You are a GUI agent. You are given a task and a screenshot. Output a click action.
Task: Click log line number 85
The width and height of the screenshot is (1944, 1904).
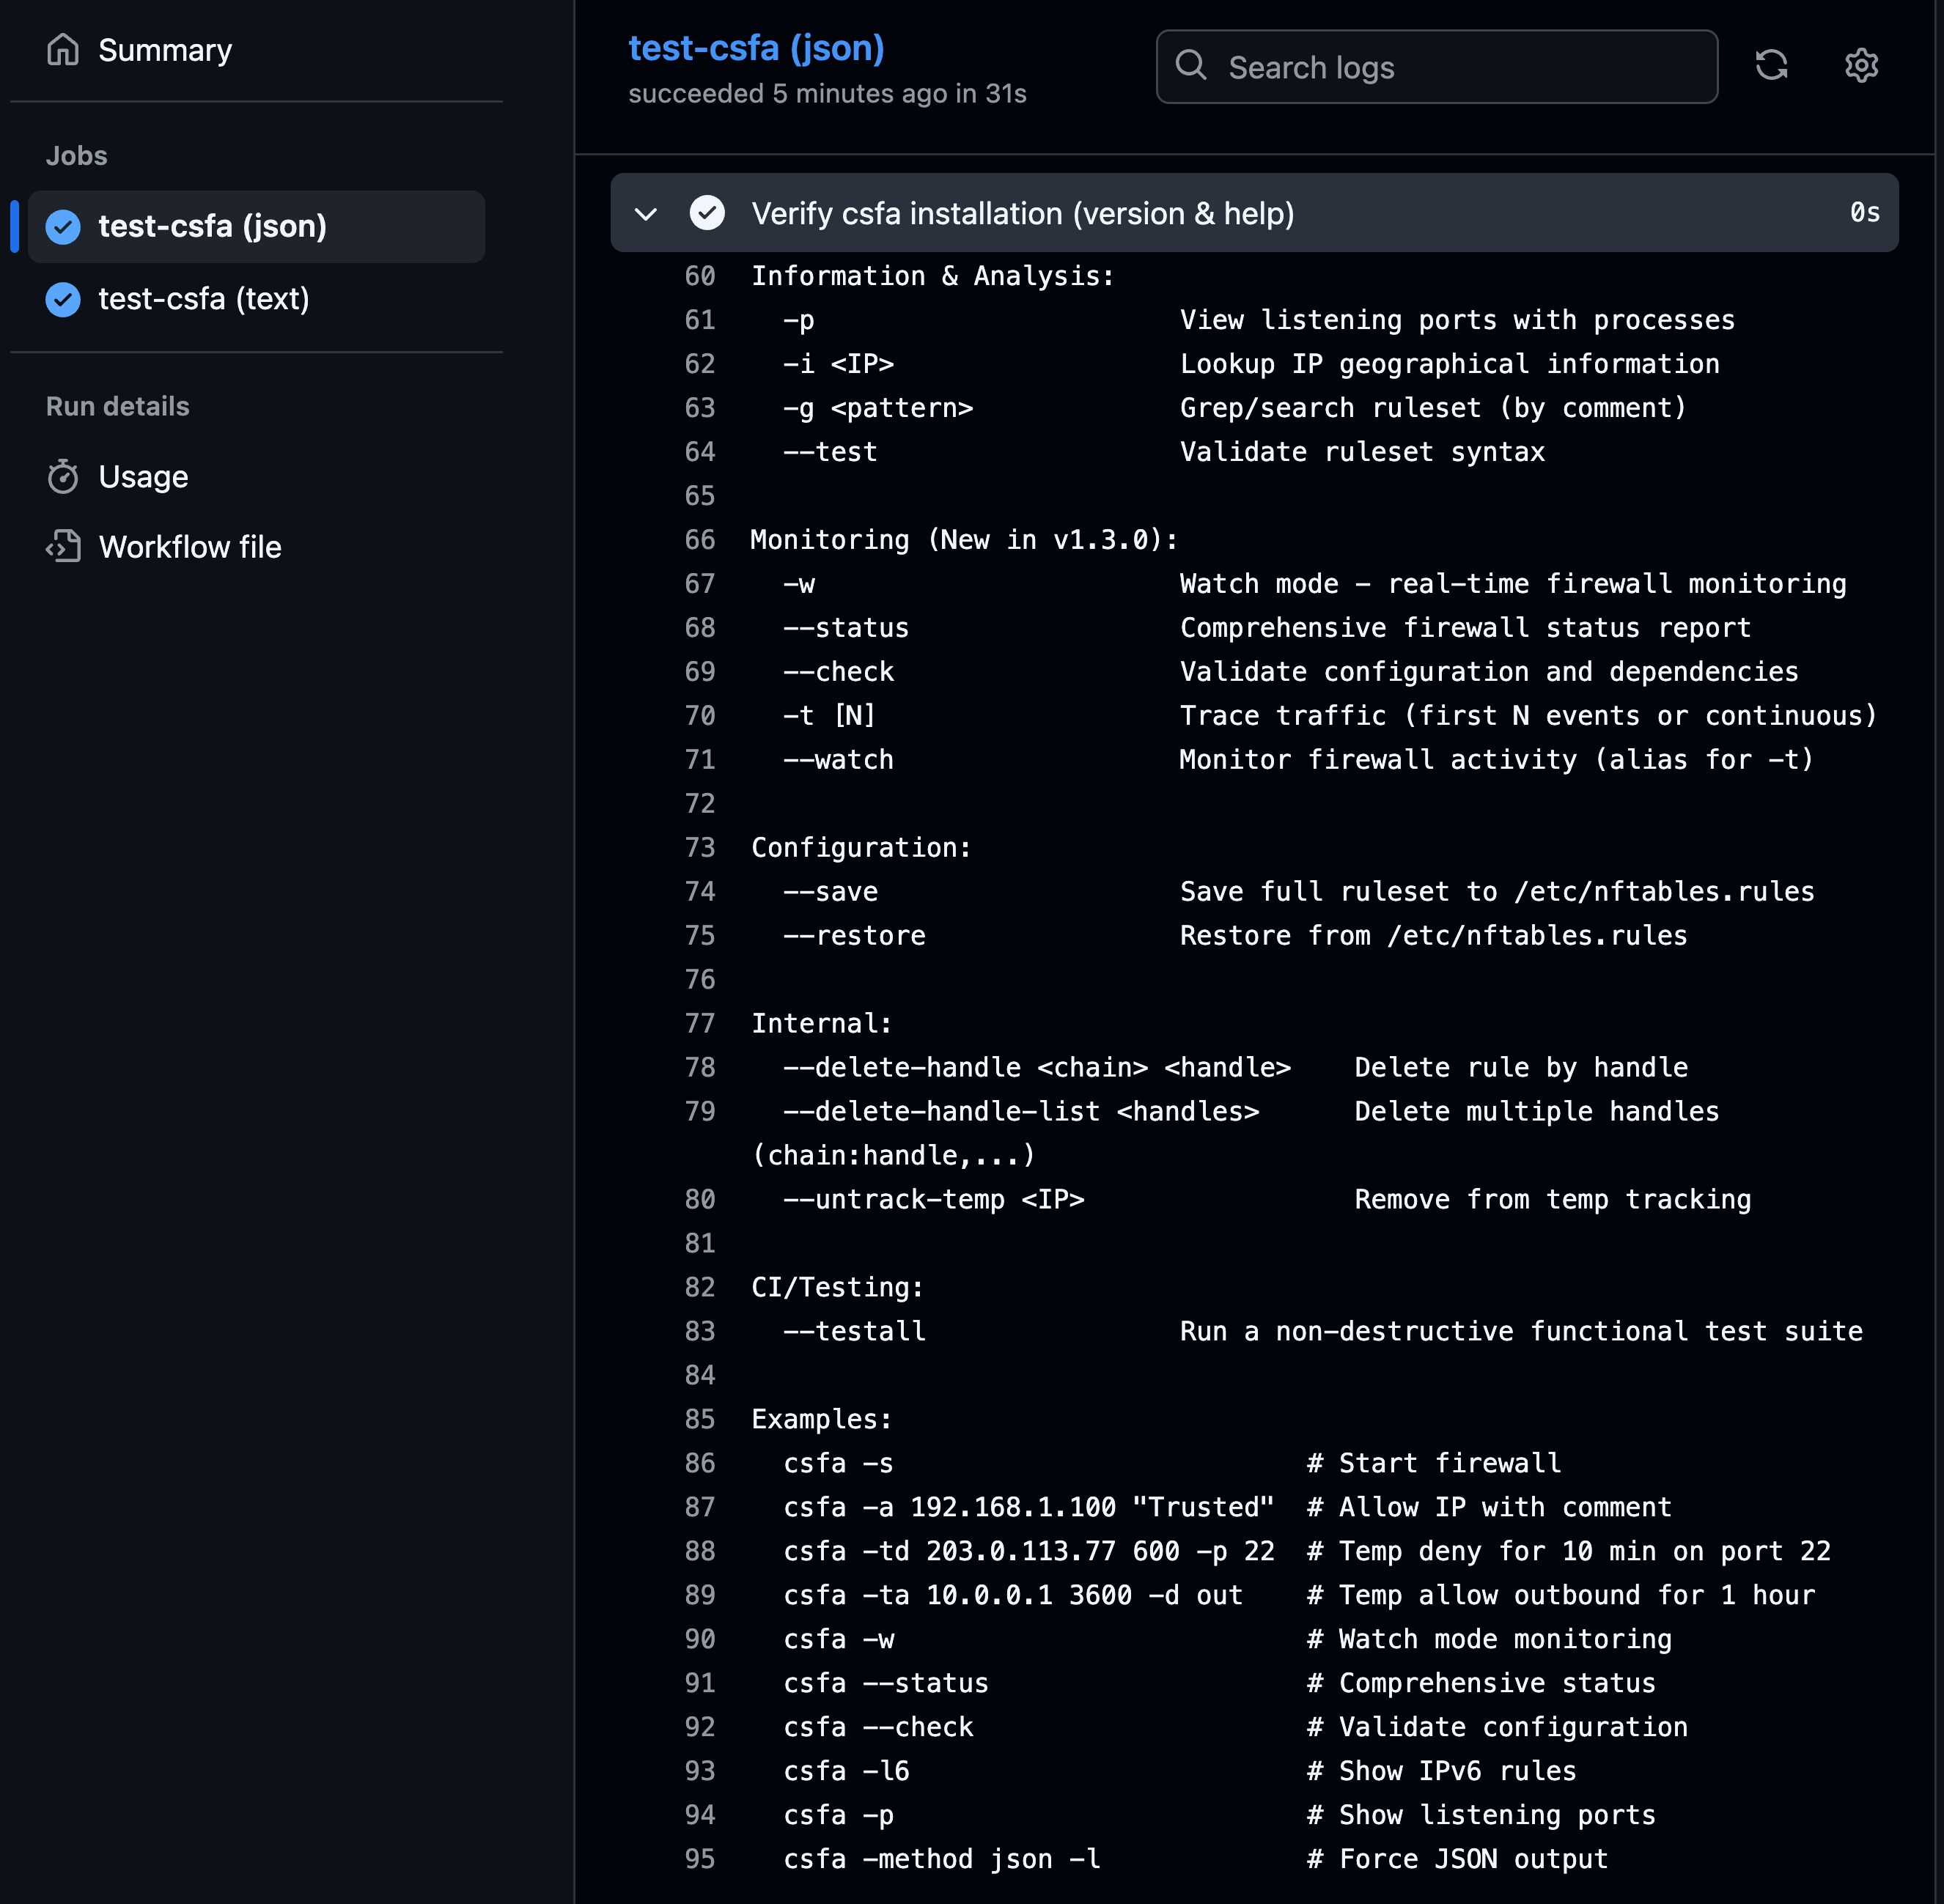699,1420
